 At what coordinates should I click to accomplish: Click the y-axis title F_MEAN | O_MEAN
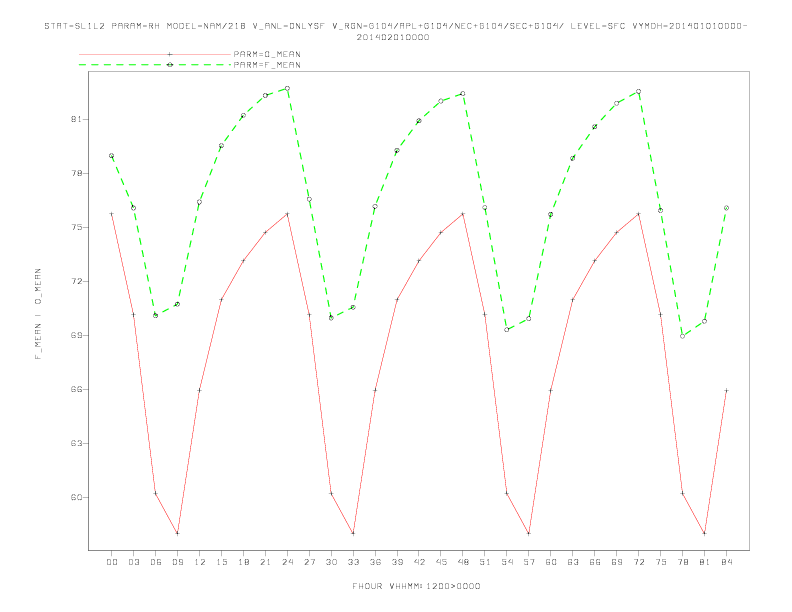(x=38, y=314)
